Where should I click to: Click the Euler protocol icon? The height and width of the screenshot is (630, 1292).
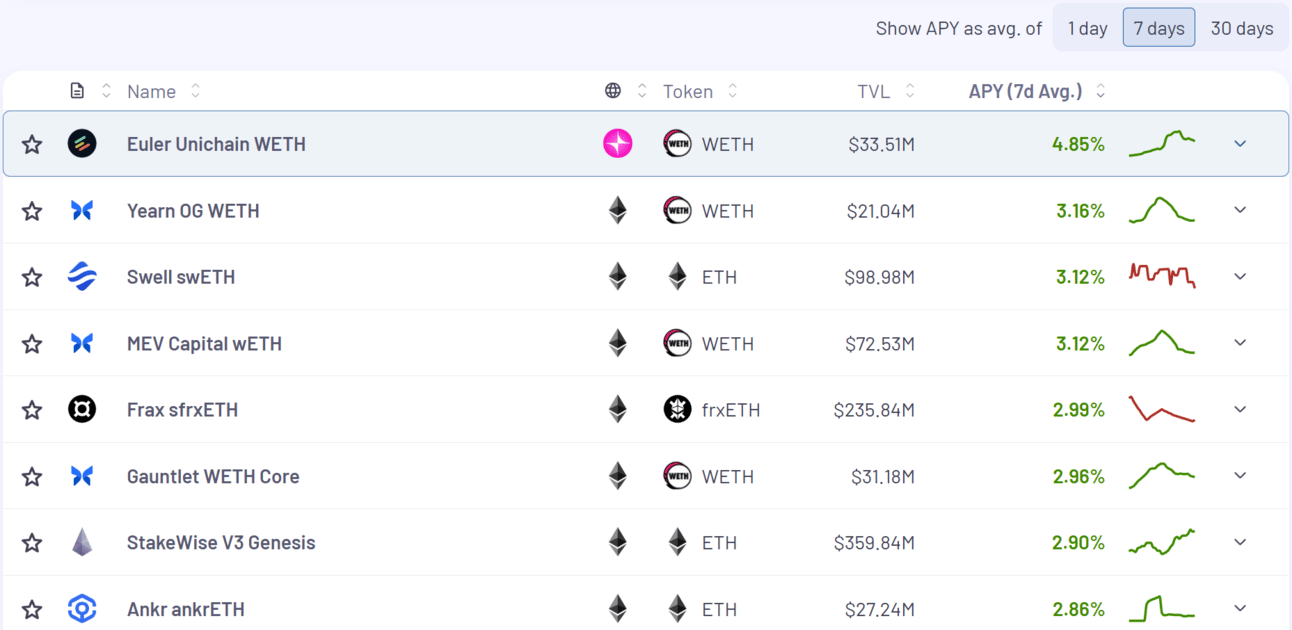pyautogui.click(x=82, y=144)
